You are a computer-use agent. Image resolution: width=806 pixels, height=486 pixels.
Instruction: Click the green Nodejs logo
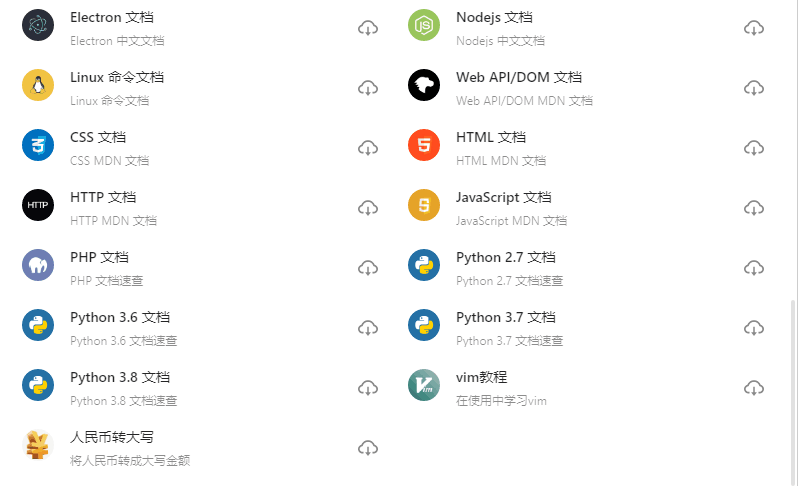coord(424,25)
